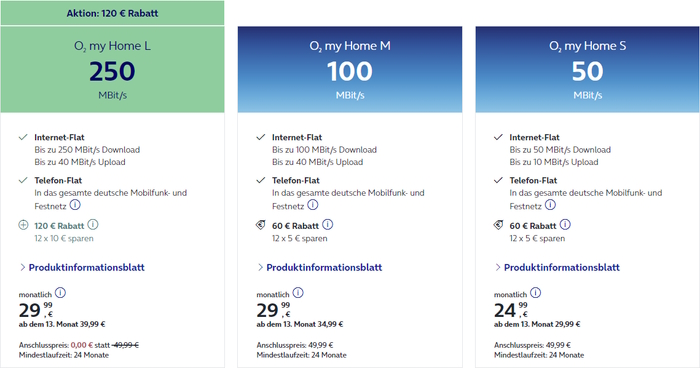Click info icon beside 60 € Rabatt in Home M
700x368 pixels.
pyautogui.click(x=328, y=225)
